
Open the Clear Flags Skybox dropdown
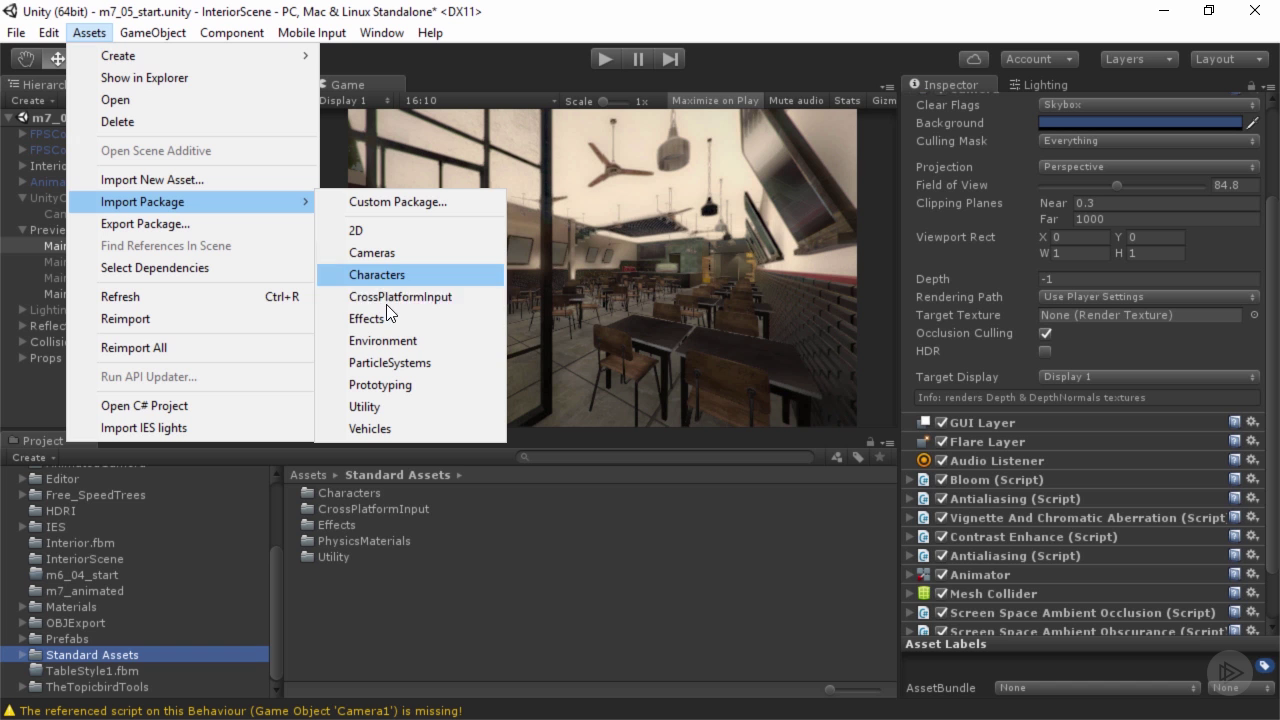(1148, 105)
